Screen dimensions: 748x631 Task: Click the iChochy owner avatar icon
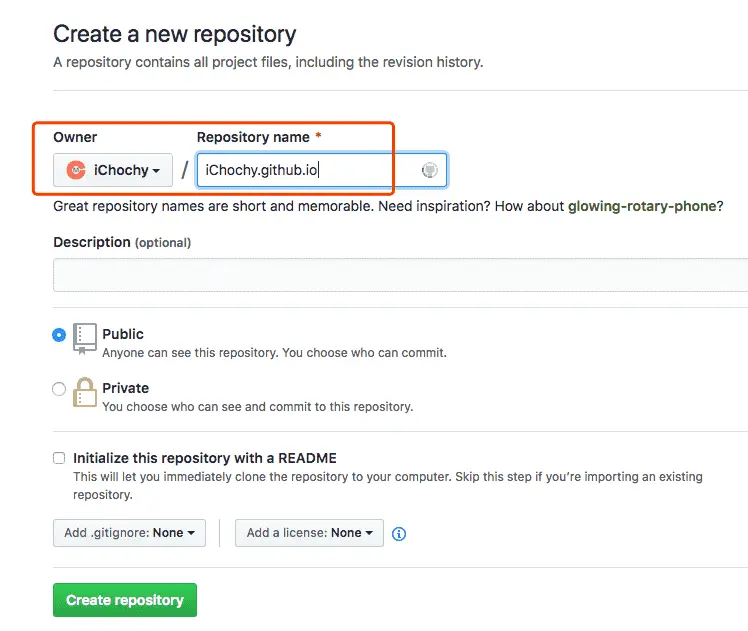coord(76,170)
